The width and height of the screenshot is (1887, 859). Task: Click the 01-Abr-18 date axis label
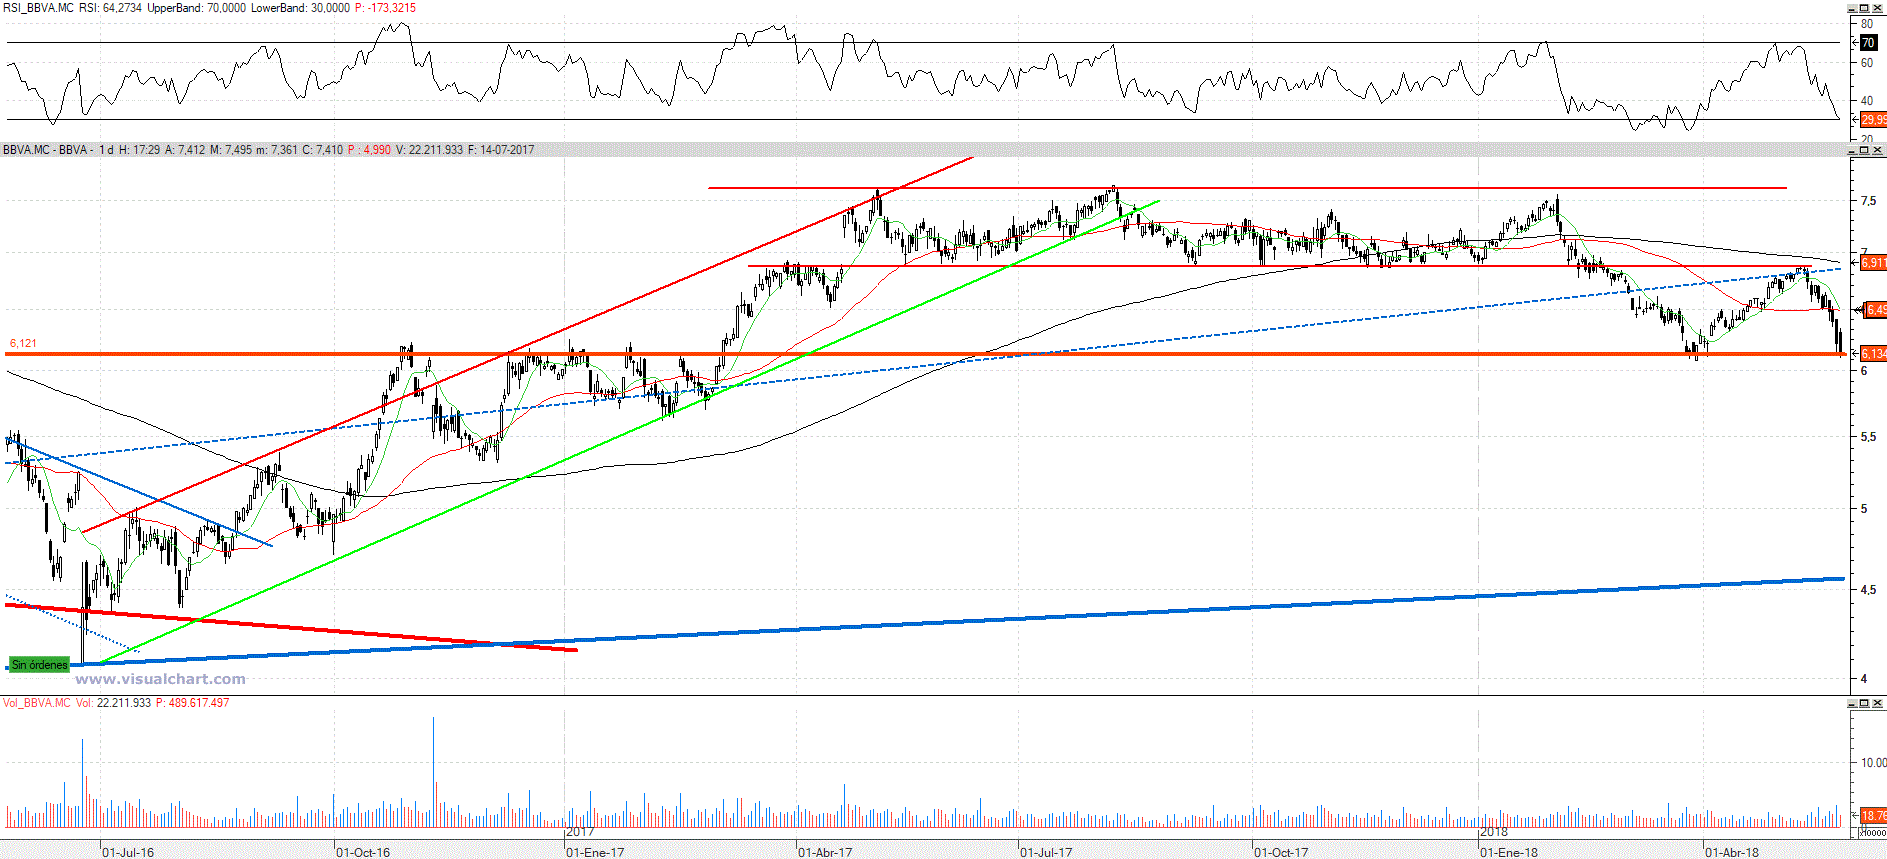click(1732, 852)
